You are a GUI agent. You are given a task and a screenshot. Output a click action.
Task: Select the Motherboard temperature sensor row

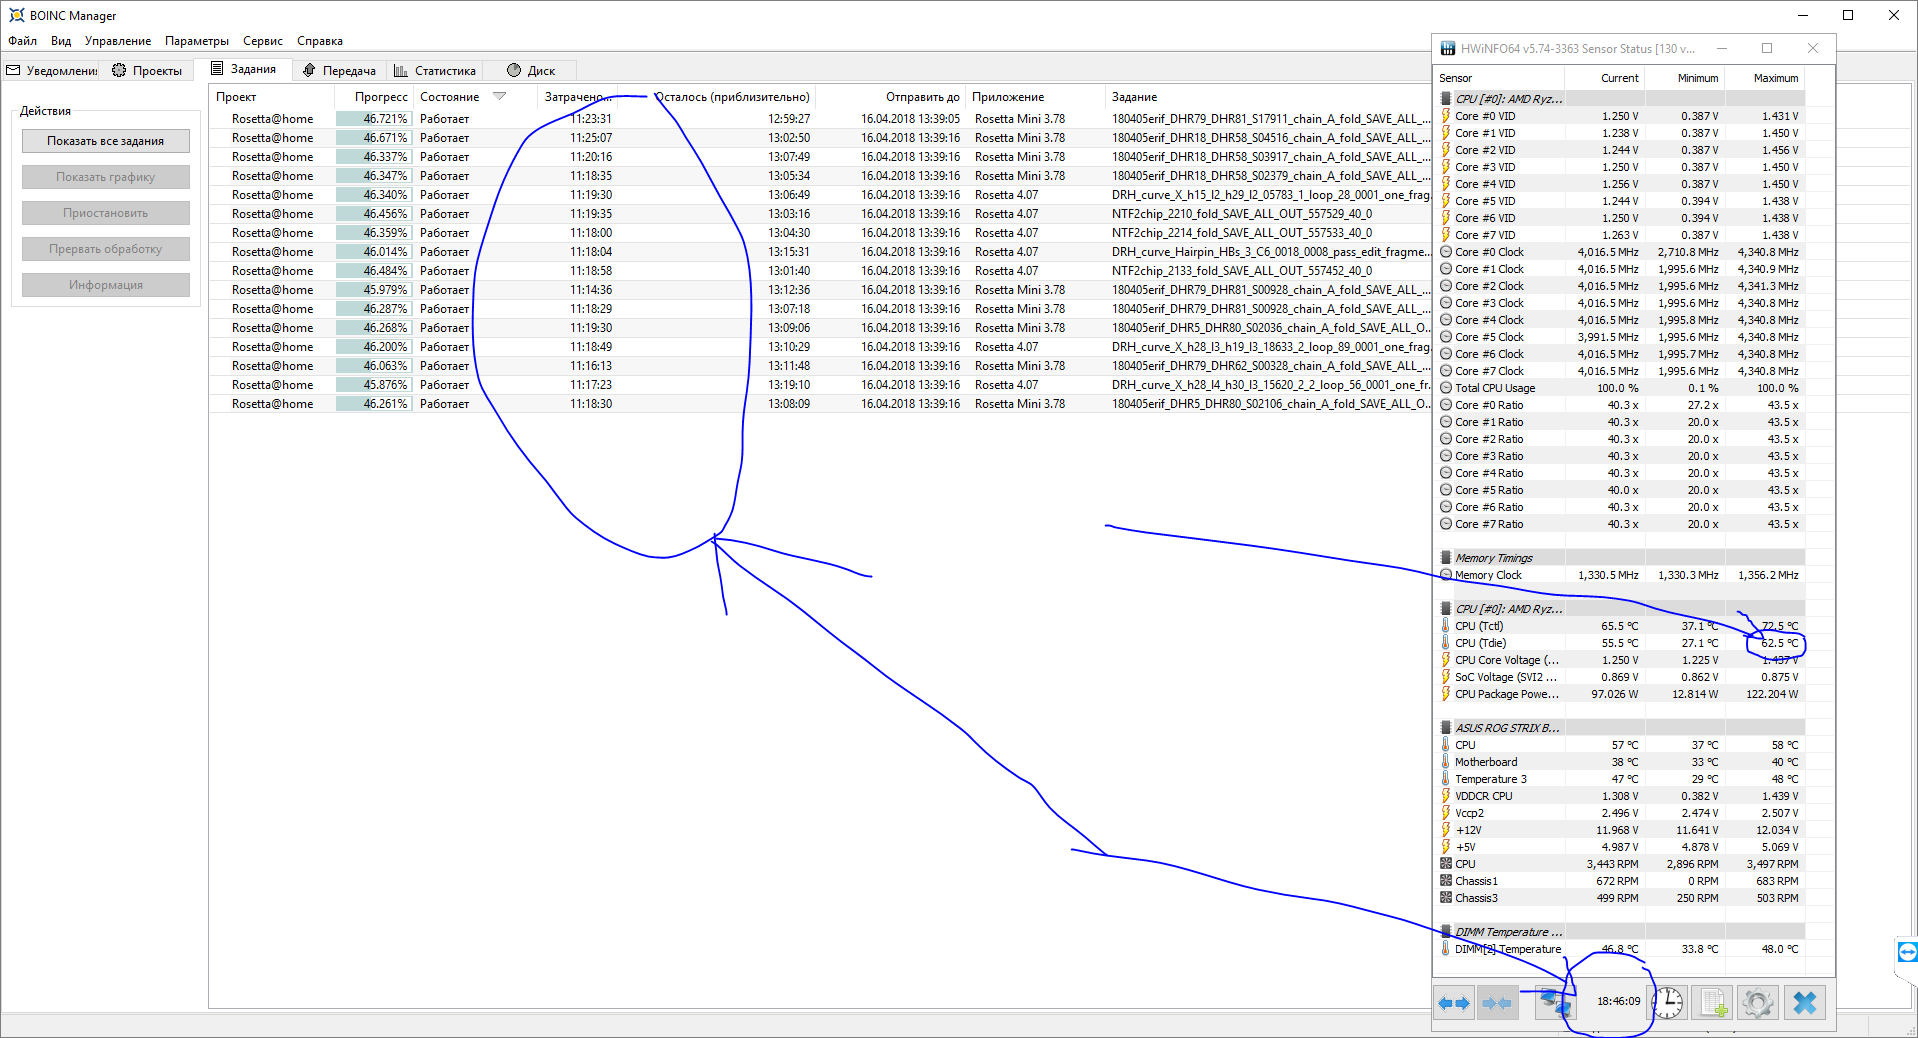click(x=1621, y=762)
